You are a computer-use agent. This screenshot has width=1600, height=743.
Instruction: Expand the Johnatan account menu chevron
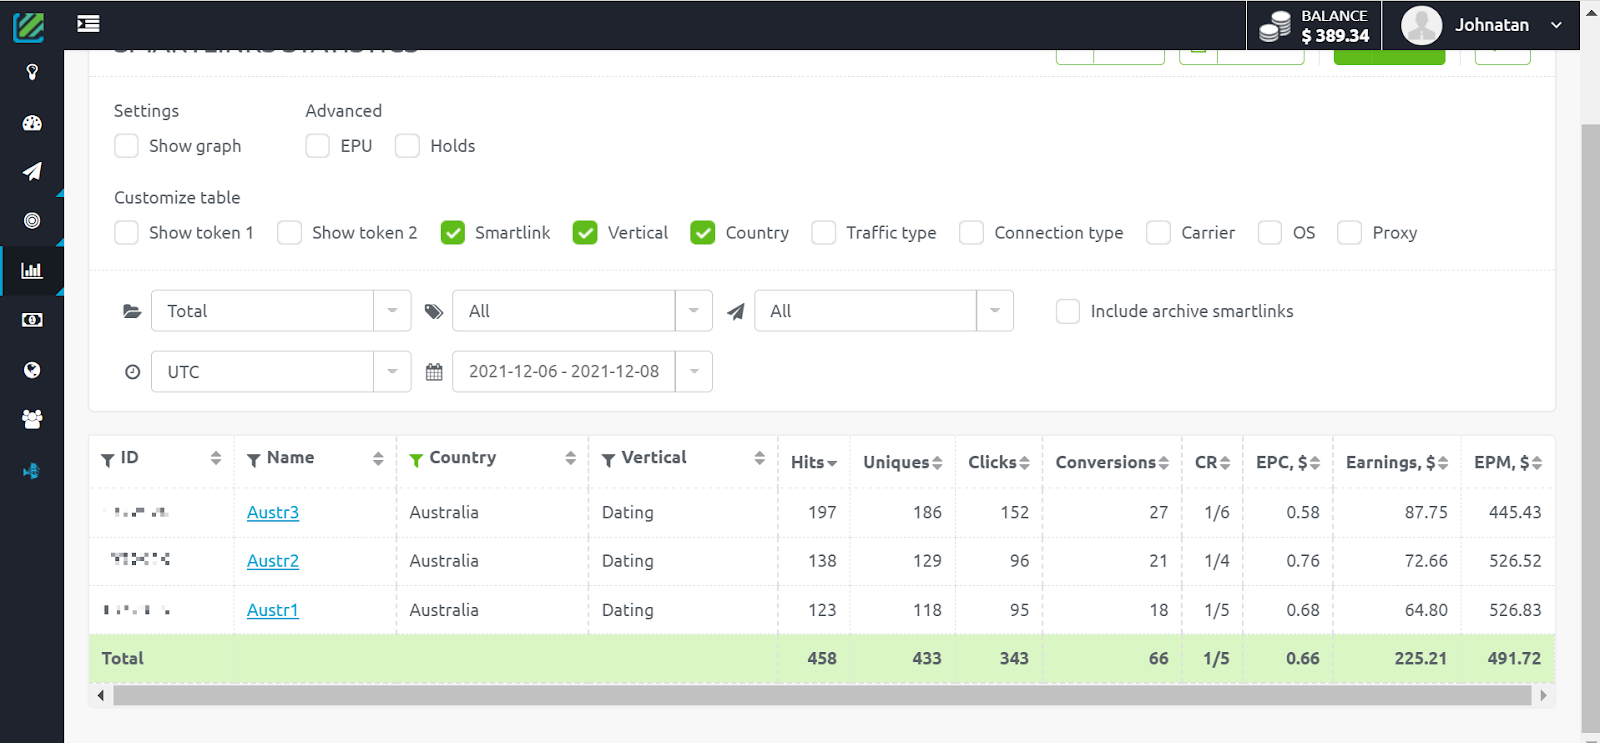(1556, 25)
